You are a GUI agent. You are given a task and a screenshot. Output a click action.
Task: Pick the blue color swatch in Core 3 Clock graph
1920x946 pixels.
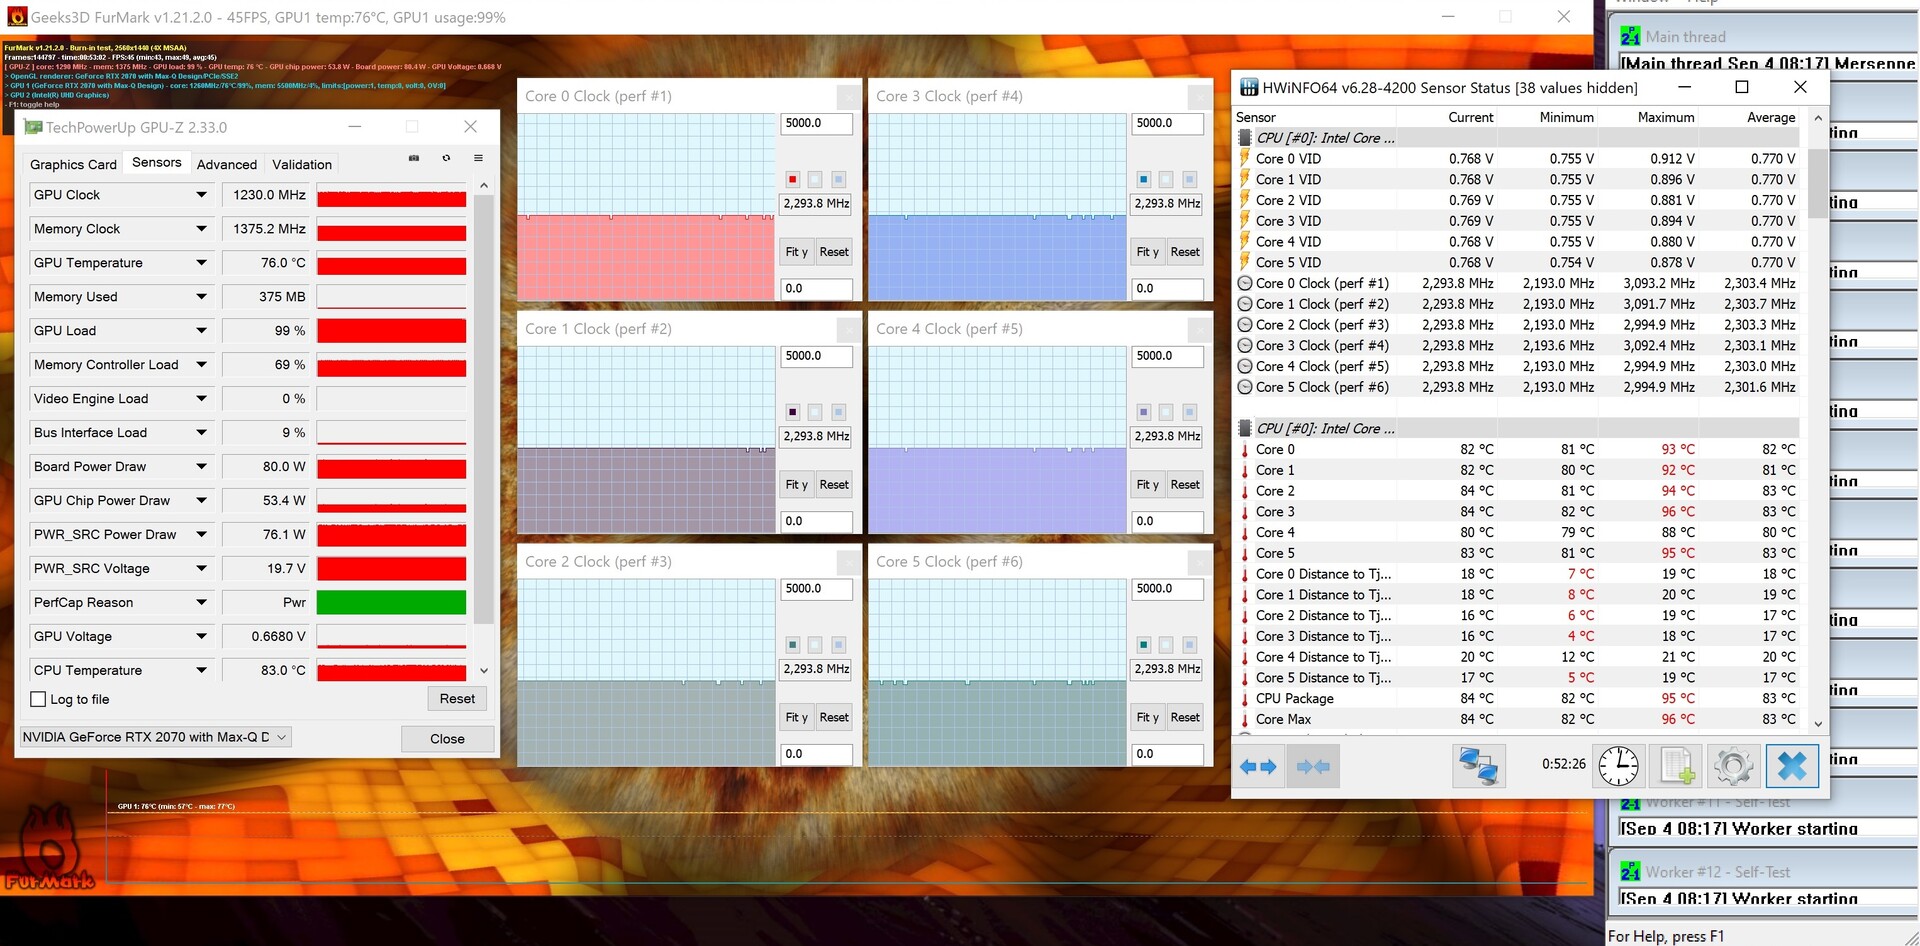(1143, 180)
